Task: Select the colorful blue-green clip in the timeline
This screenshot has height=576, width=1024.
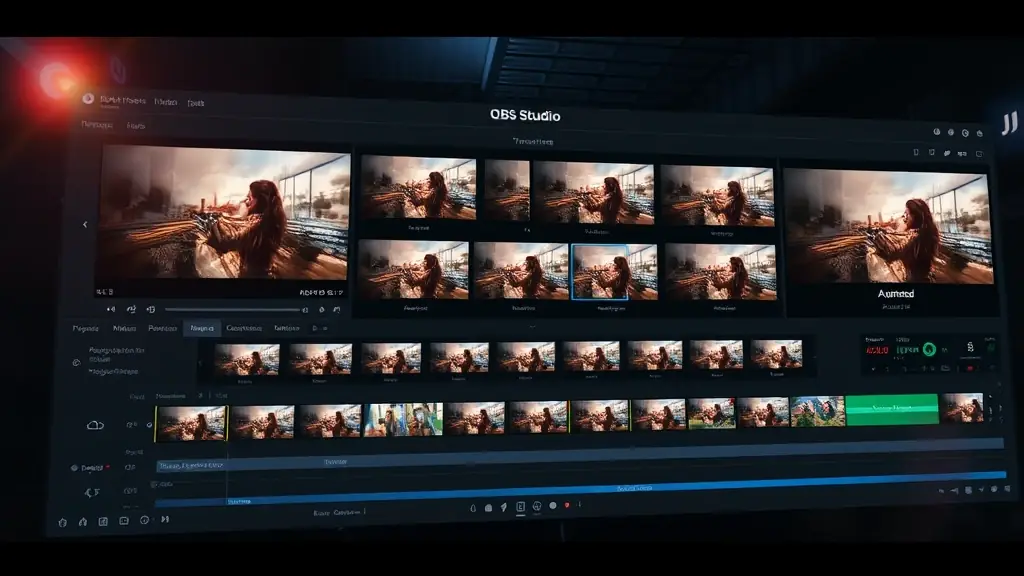Action: tap(404, 419)
